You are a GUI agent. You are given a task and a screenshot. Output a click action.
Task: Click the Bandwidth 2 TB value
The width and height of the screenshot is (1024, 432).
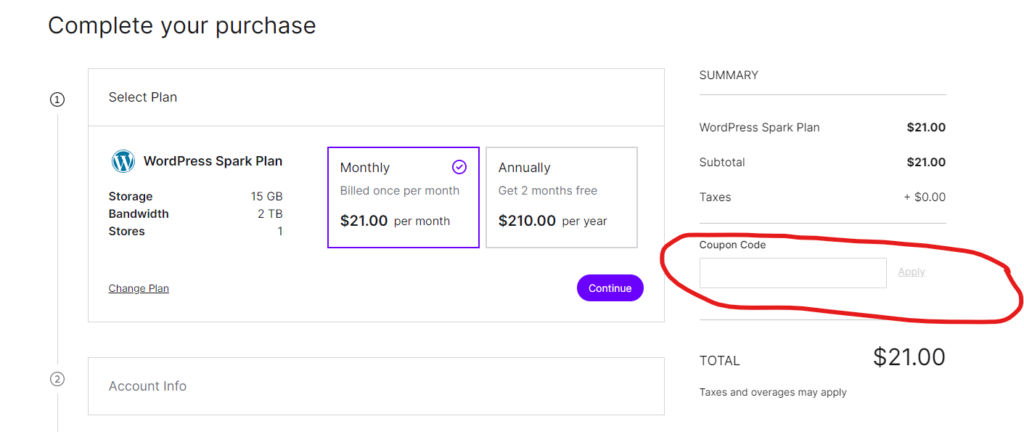(x=270, y=214)
